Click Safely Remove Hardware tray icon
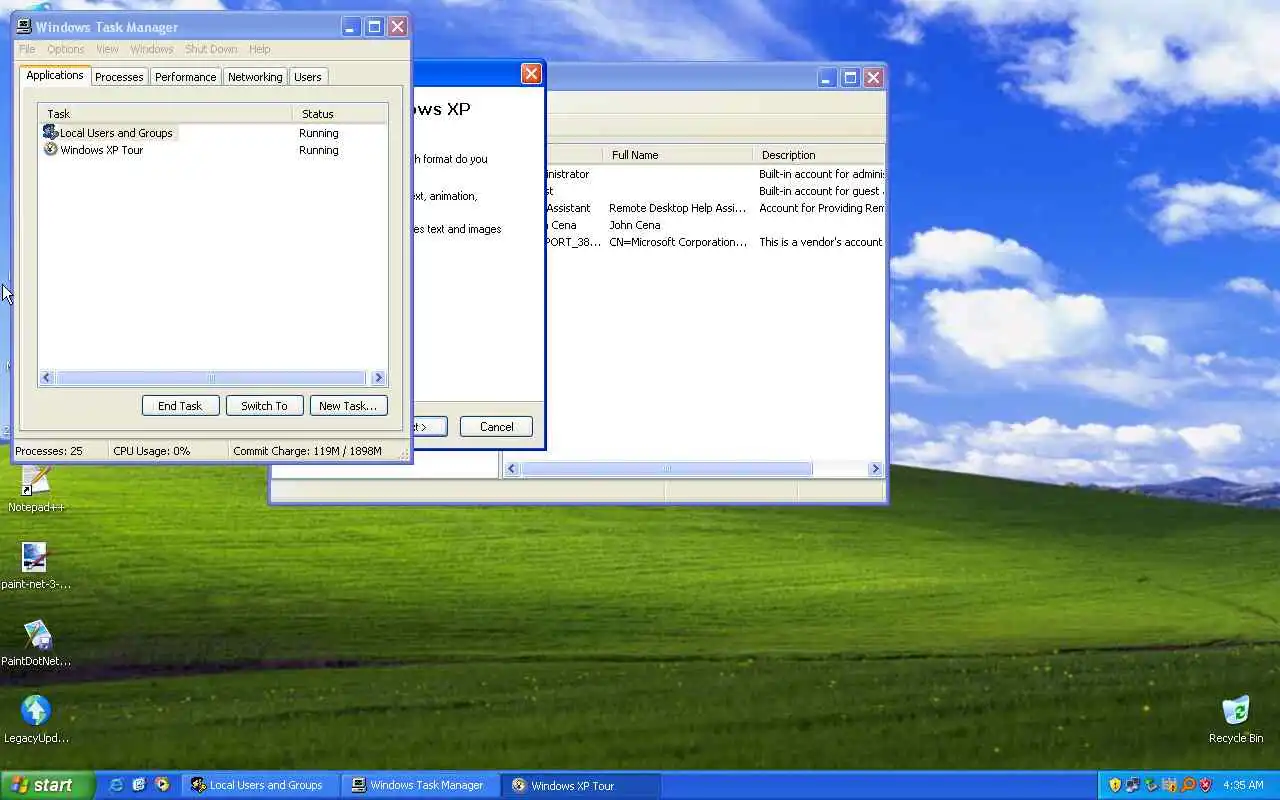 pyautogui.click(x=1151, y=785)
